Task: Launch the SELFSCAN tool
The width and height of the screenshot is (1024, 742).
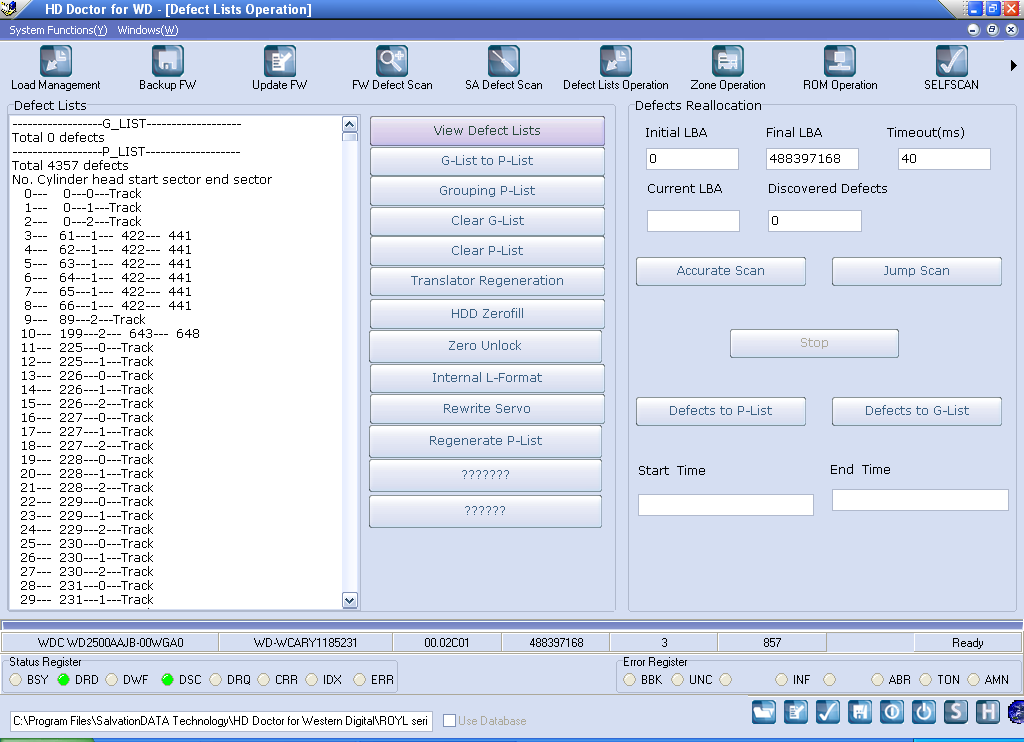Action: click(x=952, y=68)
